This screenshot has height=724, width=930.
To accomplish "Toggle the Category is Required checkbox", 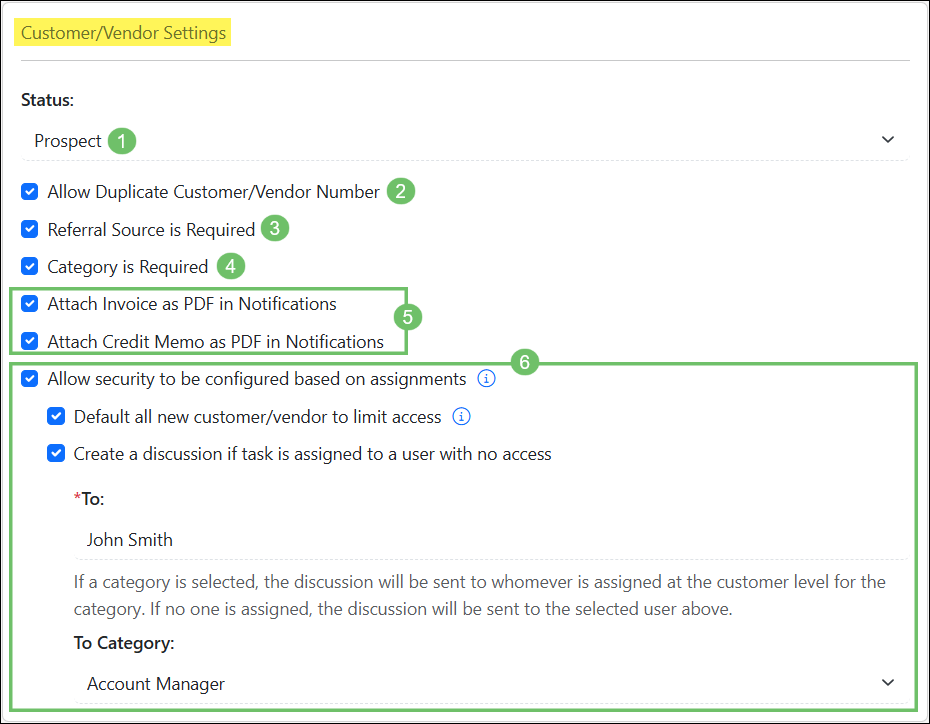I will coord(29,266).
